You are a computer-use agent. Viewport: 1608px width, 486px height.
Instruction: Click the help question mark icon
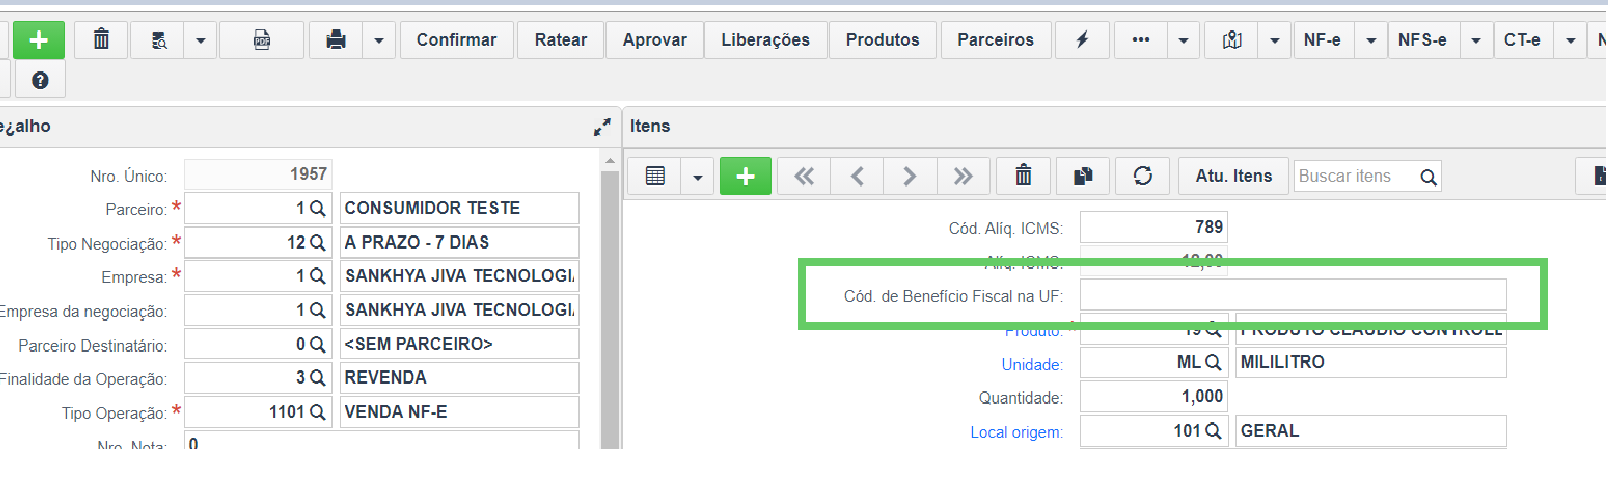pos(40,80)
